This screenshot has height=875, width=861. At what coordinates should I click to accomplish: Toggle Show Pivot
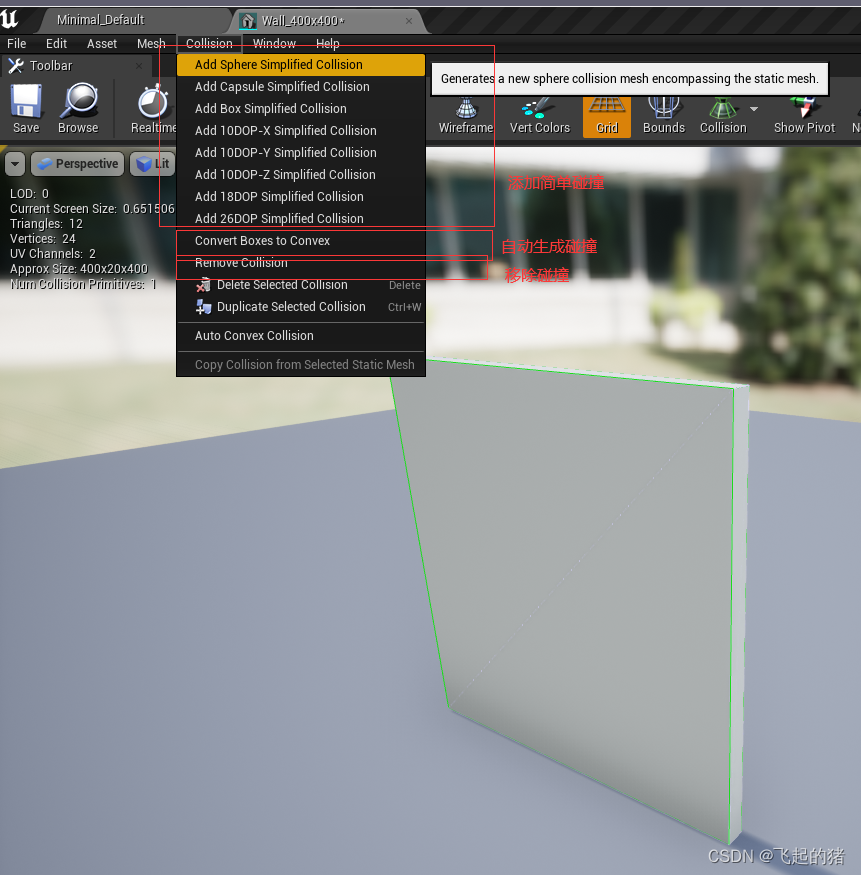click(804, 116)
